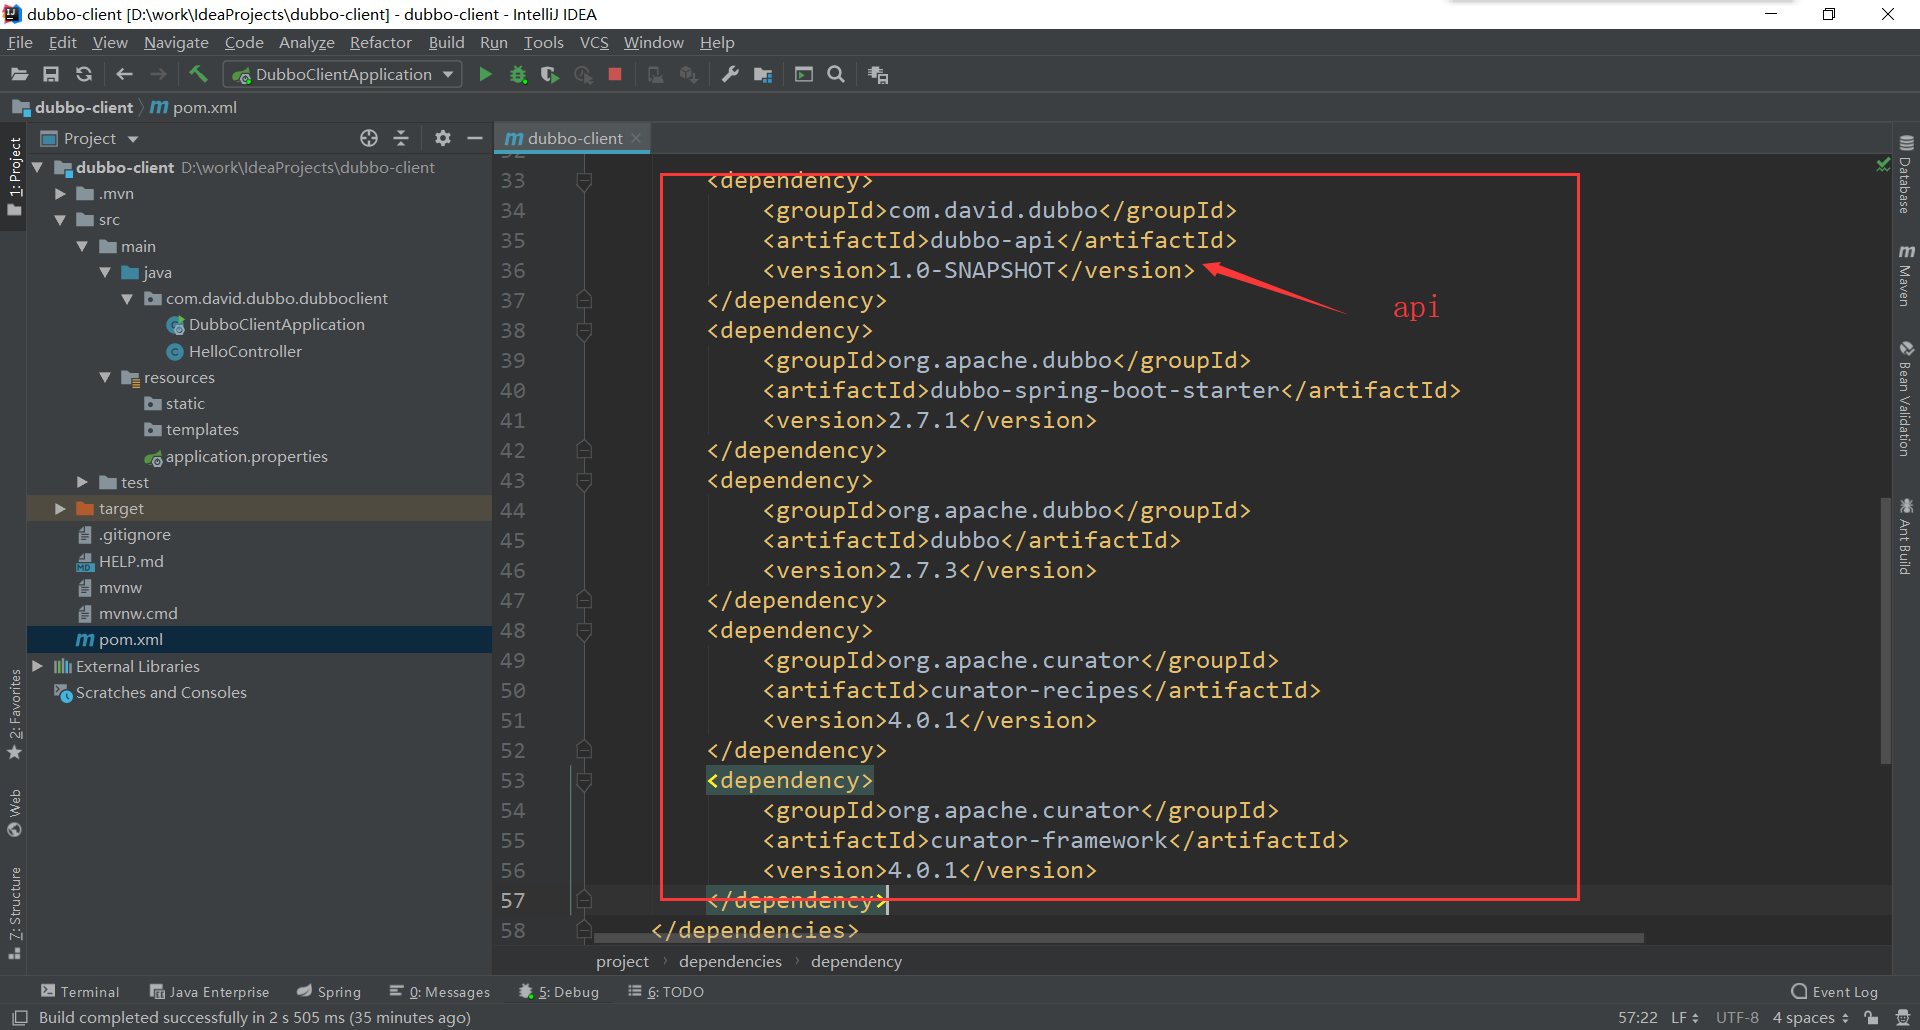Image resolution: width=1920 pixels, height=1030 pixels.
Task: Enable scroll-from-source in the Project panel
Action: pyautogui.click(x=369, y=138)
